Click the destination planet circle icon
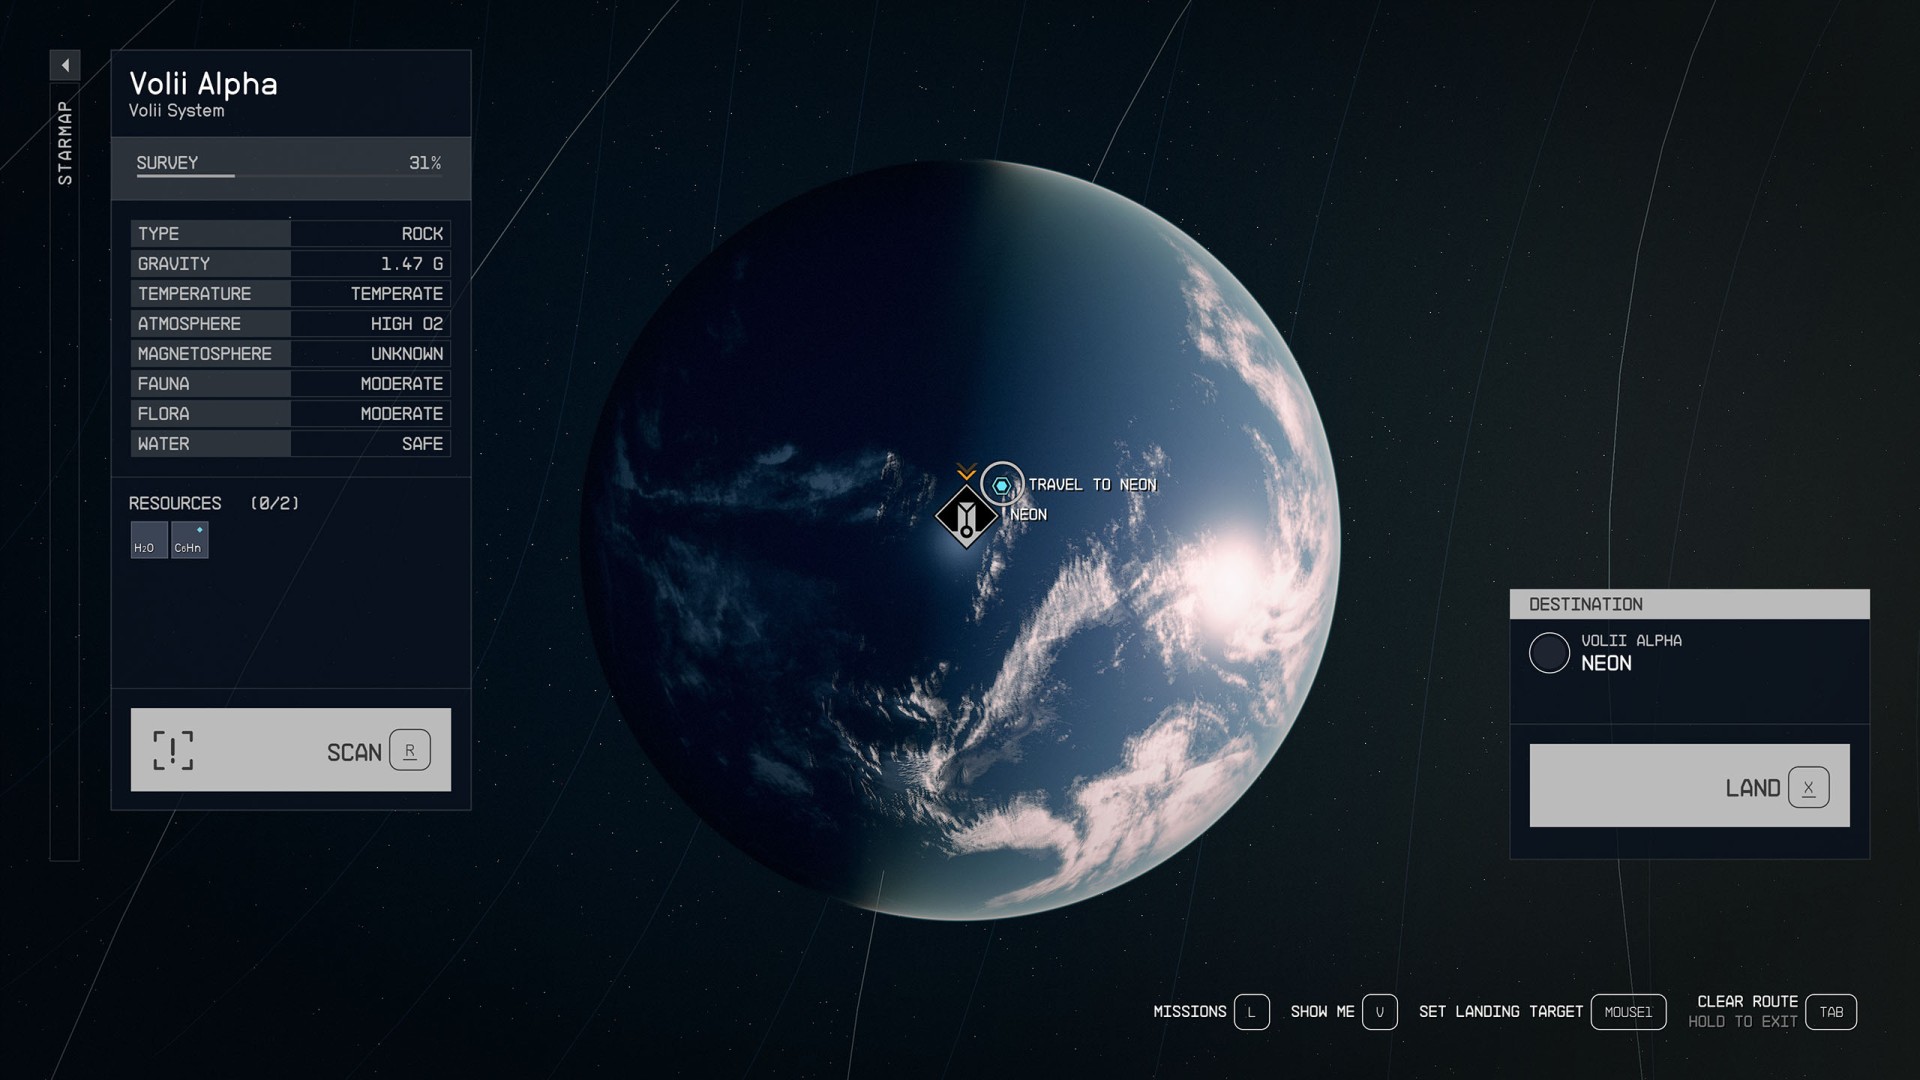Viewport: 1920px width, 1080px height. click(x=1549, y=653)
